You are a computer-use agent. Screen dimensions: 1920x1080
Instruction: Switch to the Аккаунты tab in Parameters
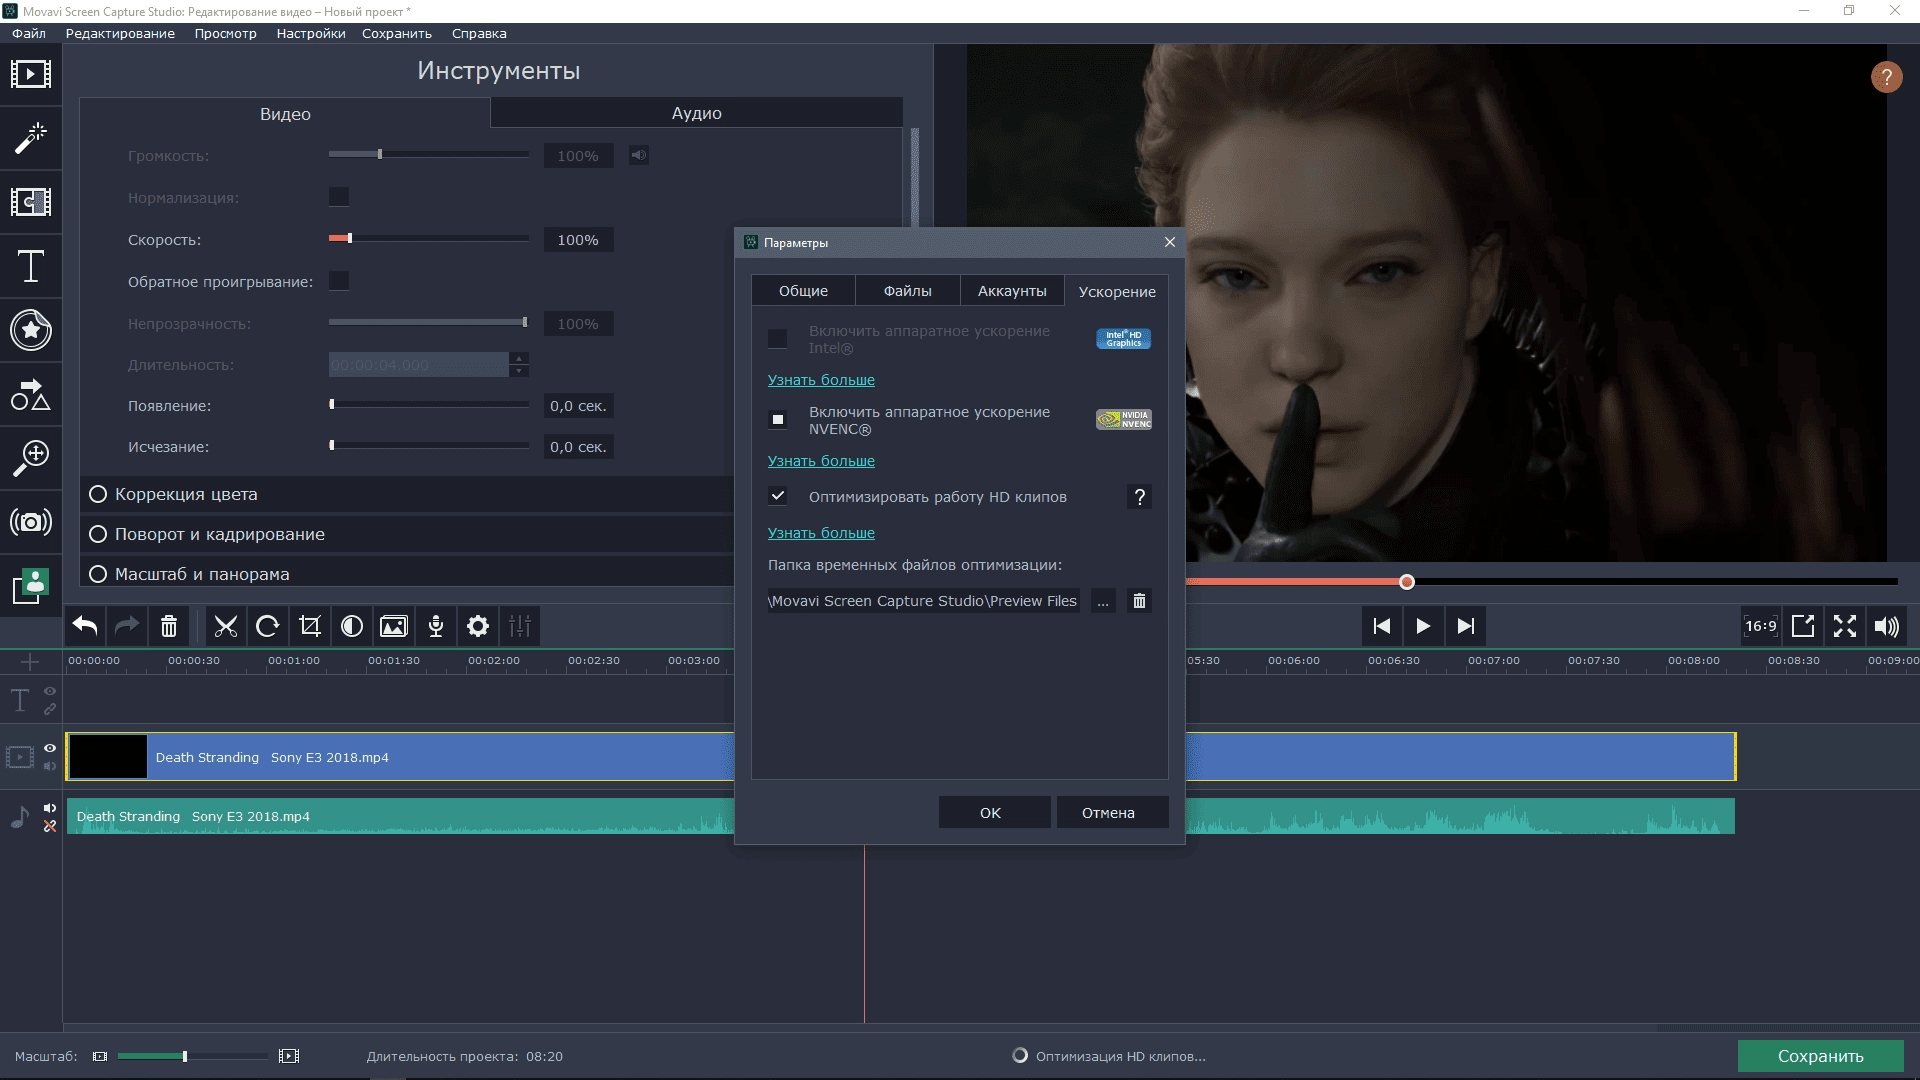point(1012,291)
